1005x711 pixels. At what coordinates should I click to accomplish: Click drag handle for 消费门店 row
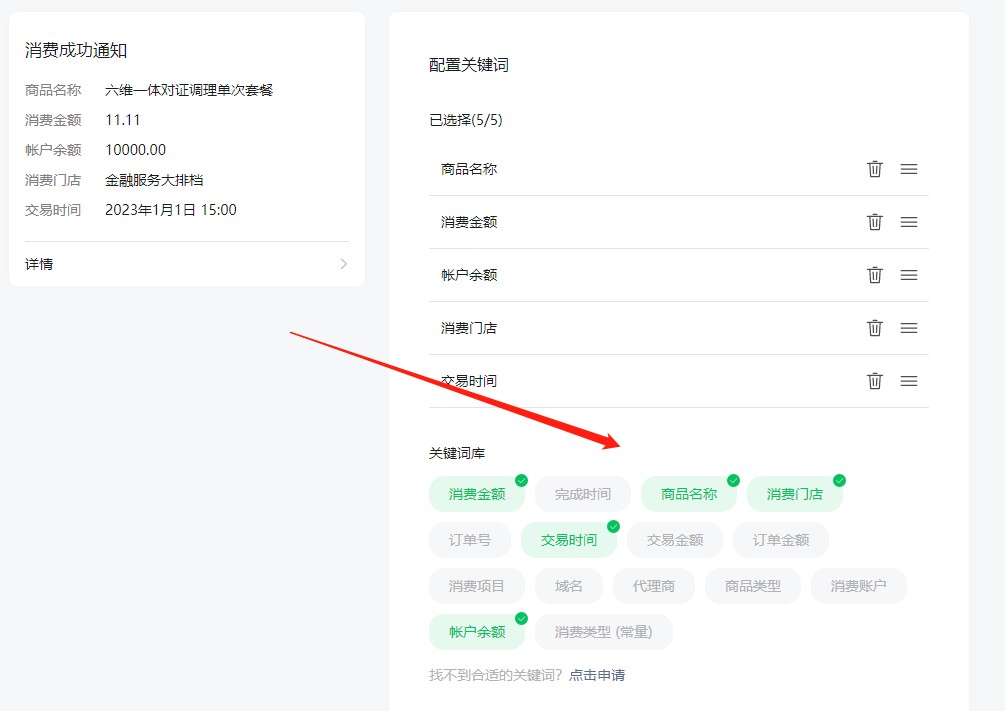(909, 328)
